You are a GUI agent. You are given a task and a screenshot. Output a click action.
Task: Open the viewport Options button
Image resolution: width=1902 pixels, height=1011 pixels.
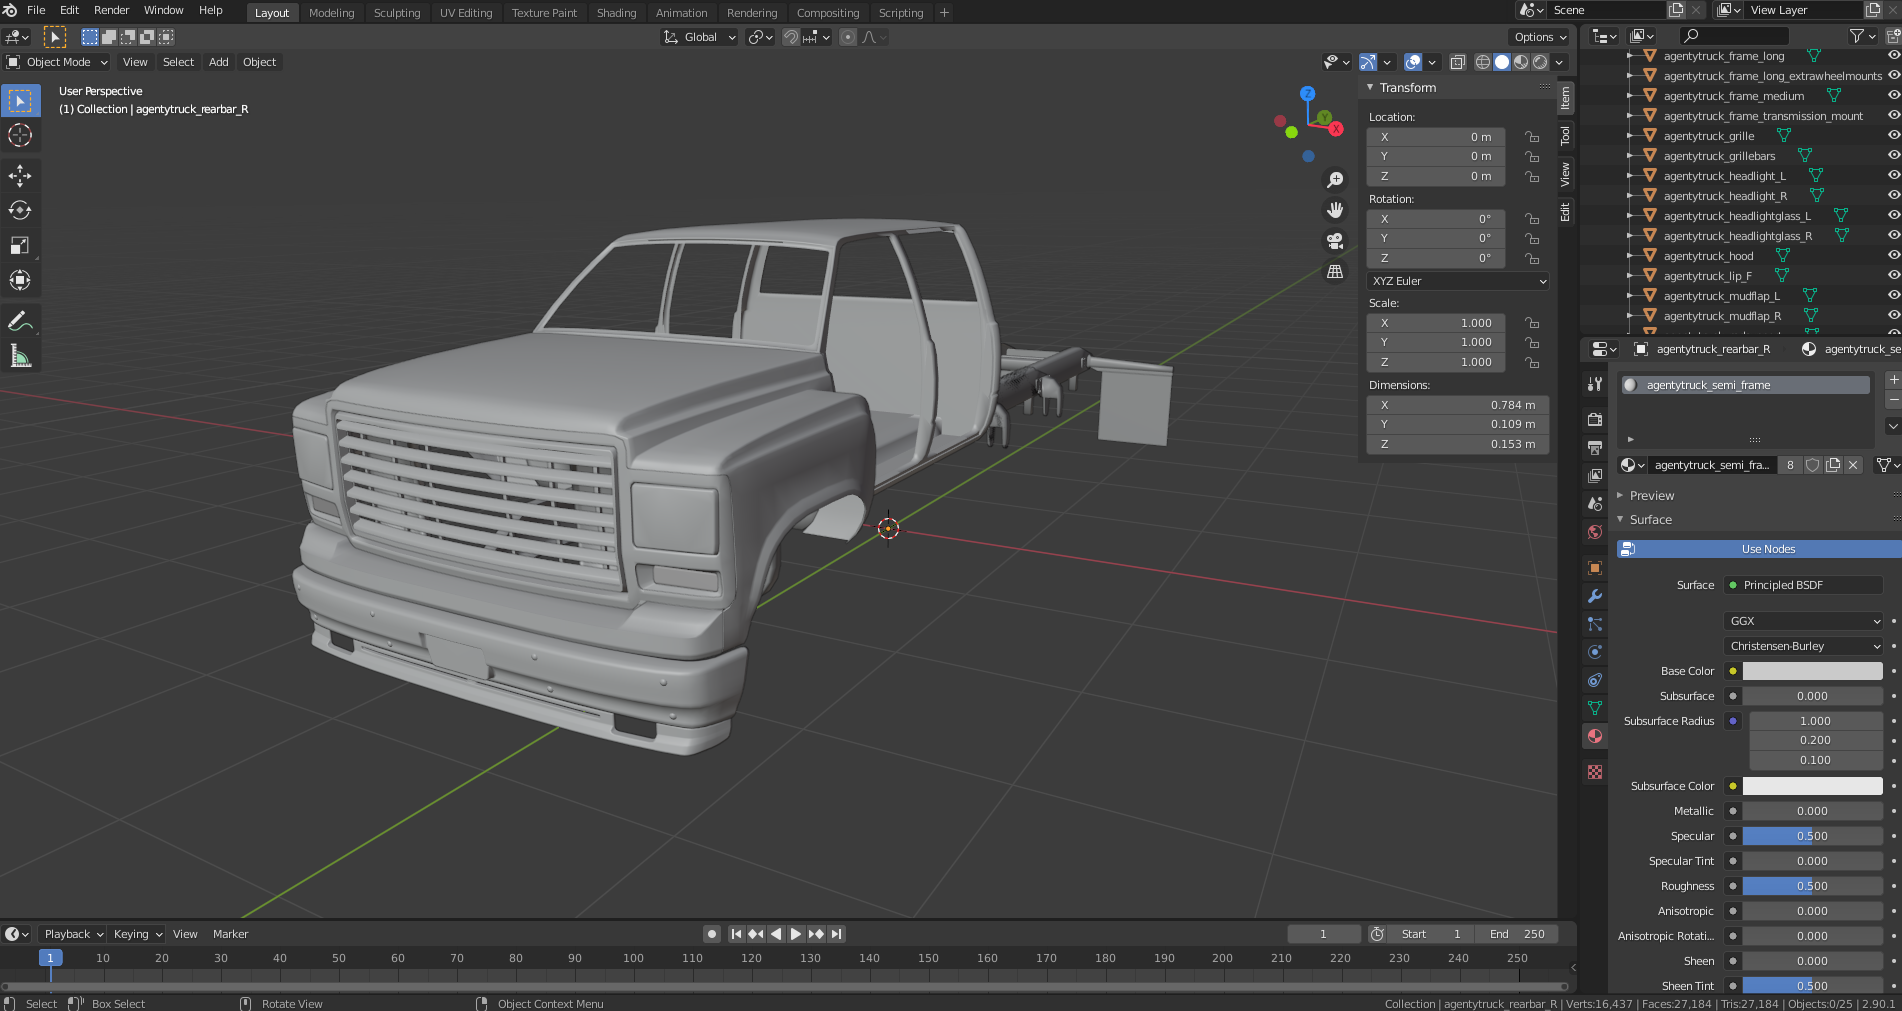click(1540, 37)
